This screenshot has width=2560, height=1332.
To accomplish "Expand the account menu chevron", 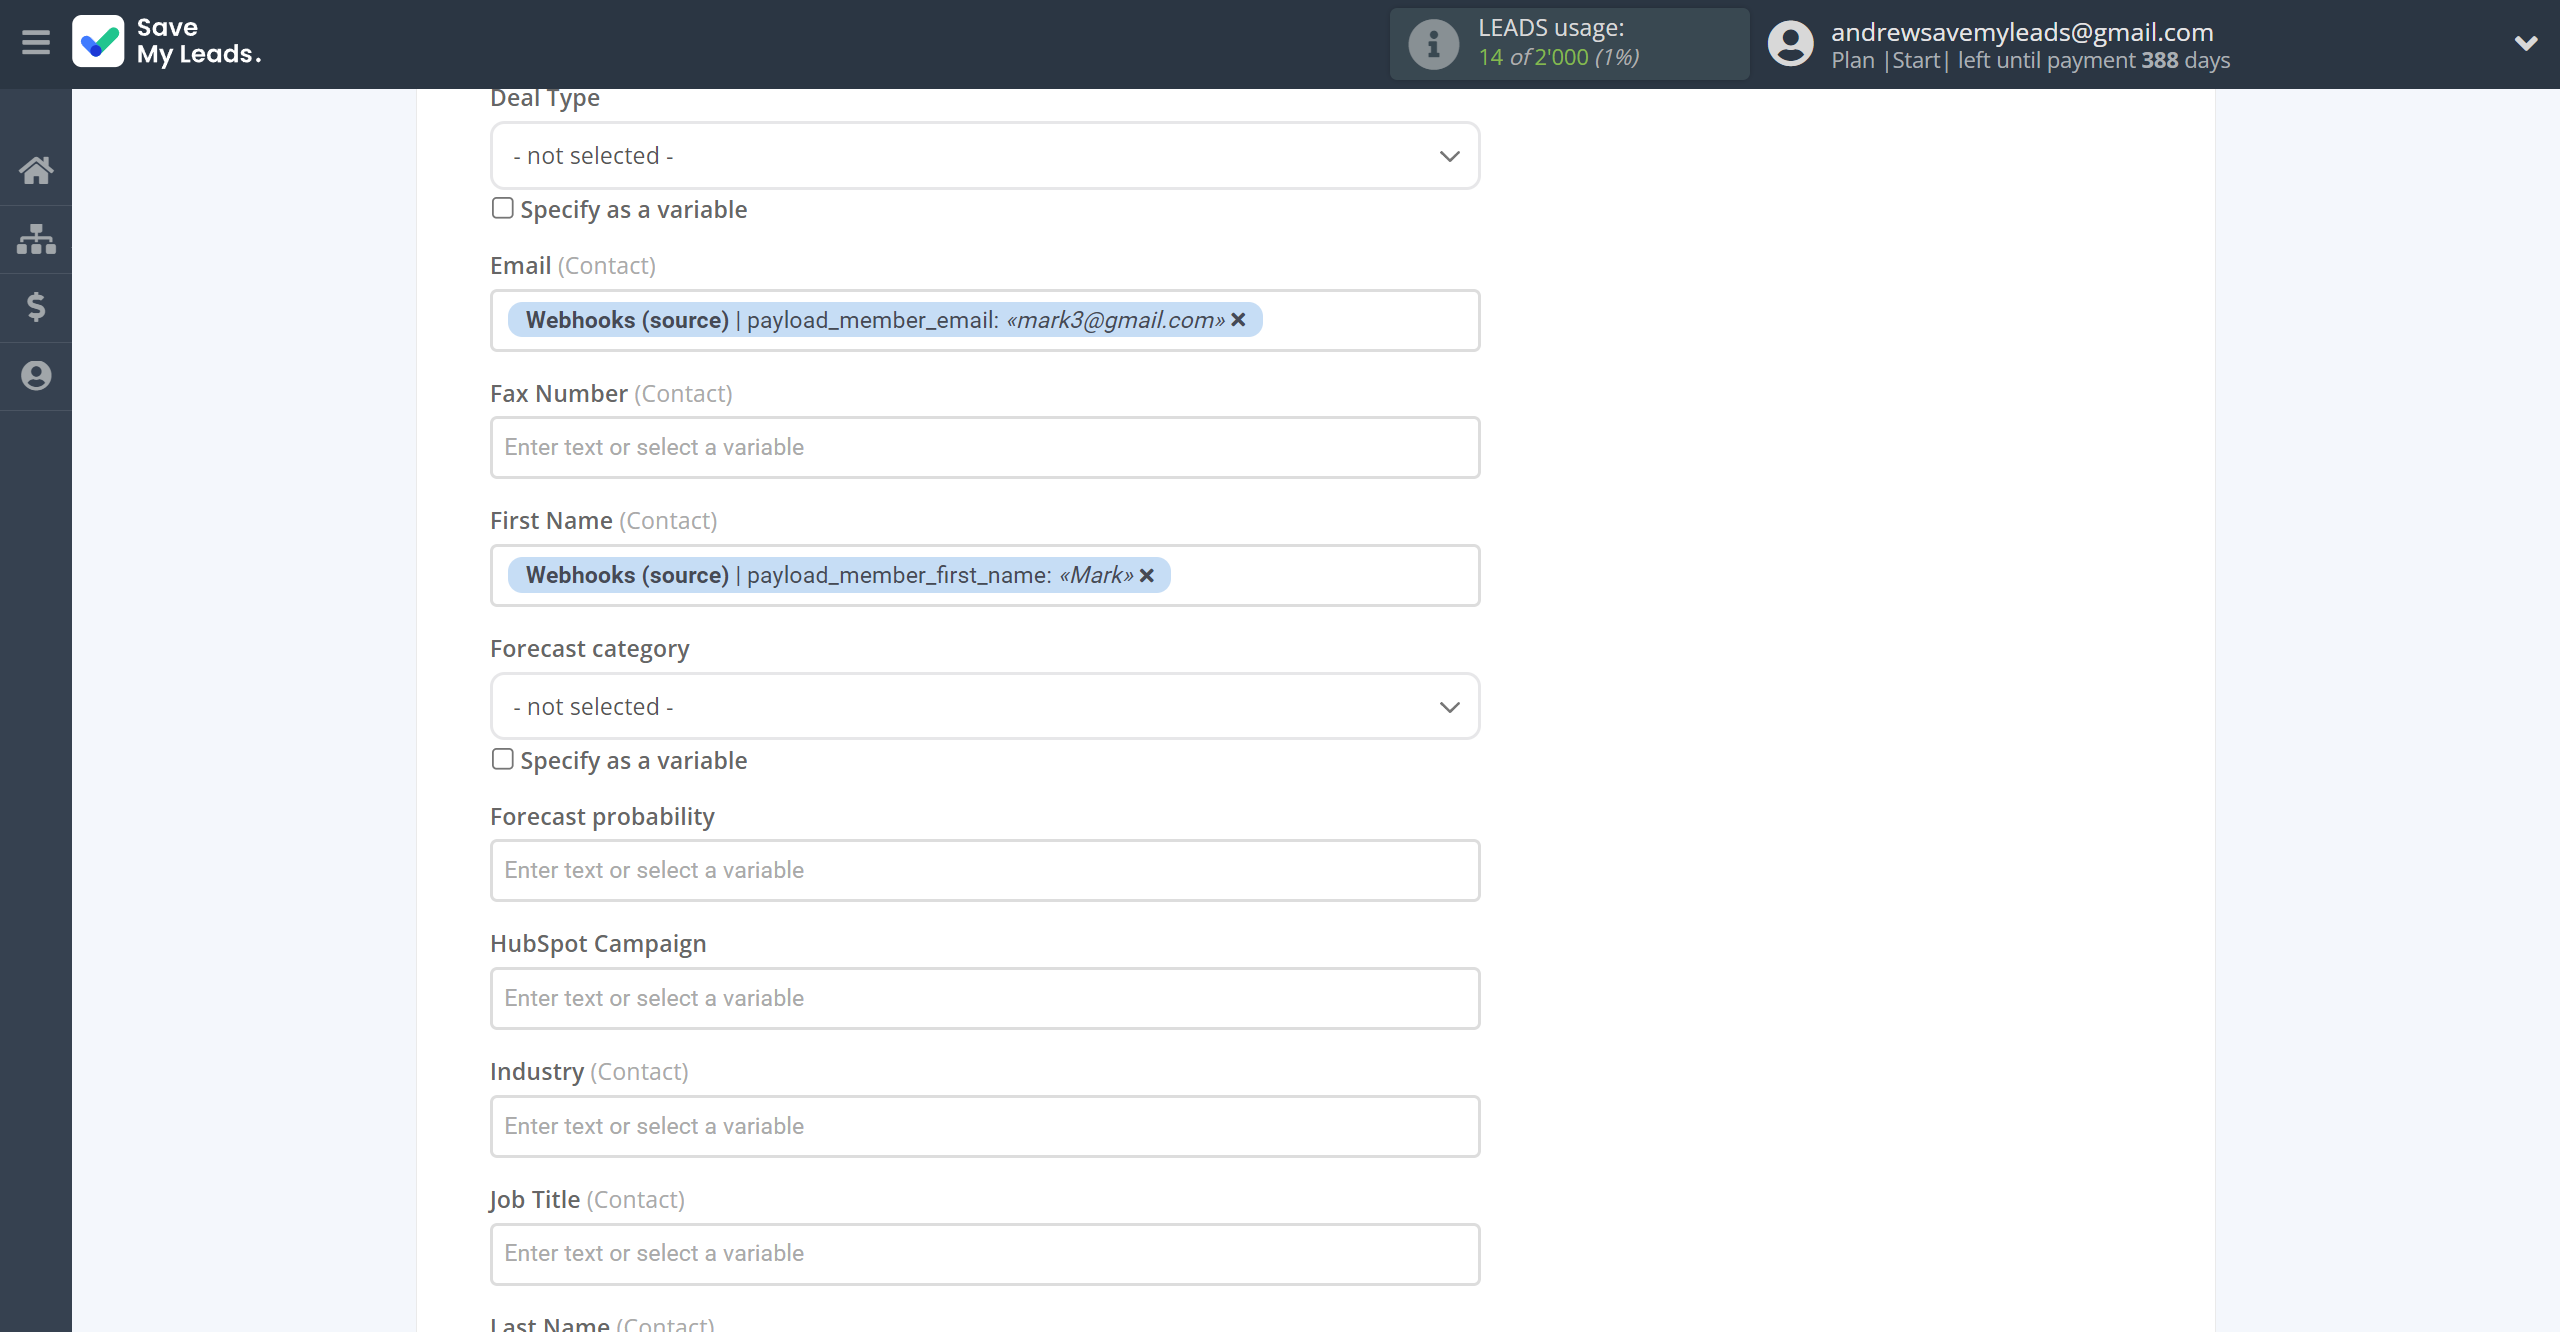I will 2526,43.
